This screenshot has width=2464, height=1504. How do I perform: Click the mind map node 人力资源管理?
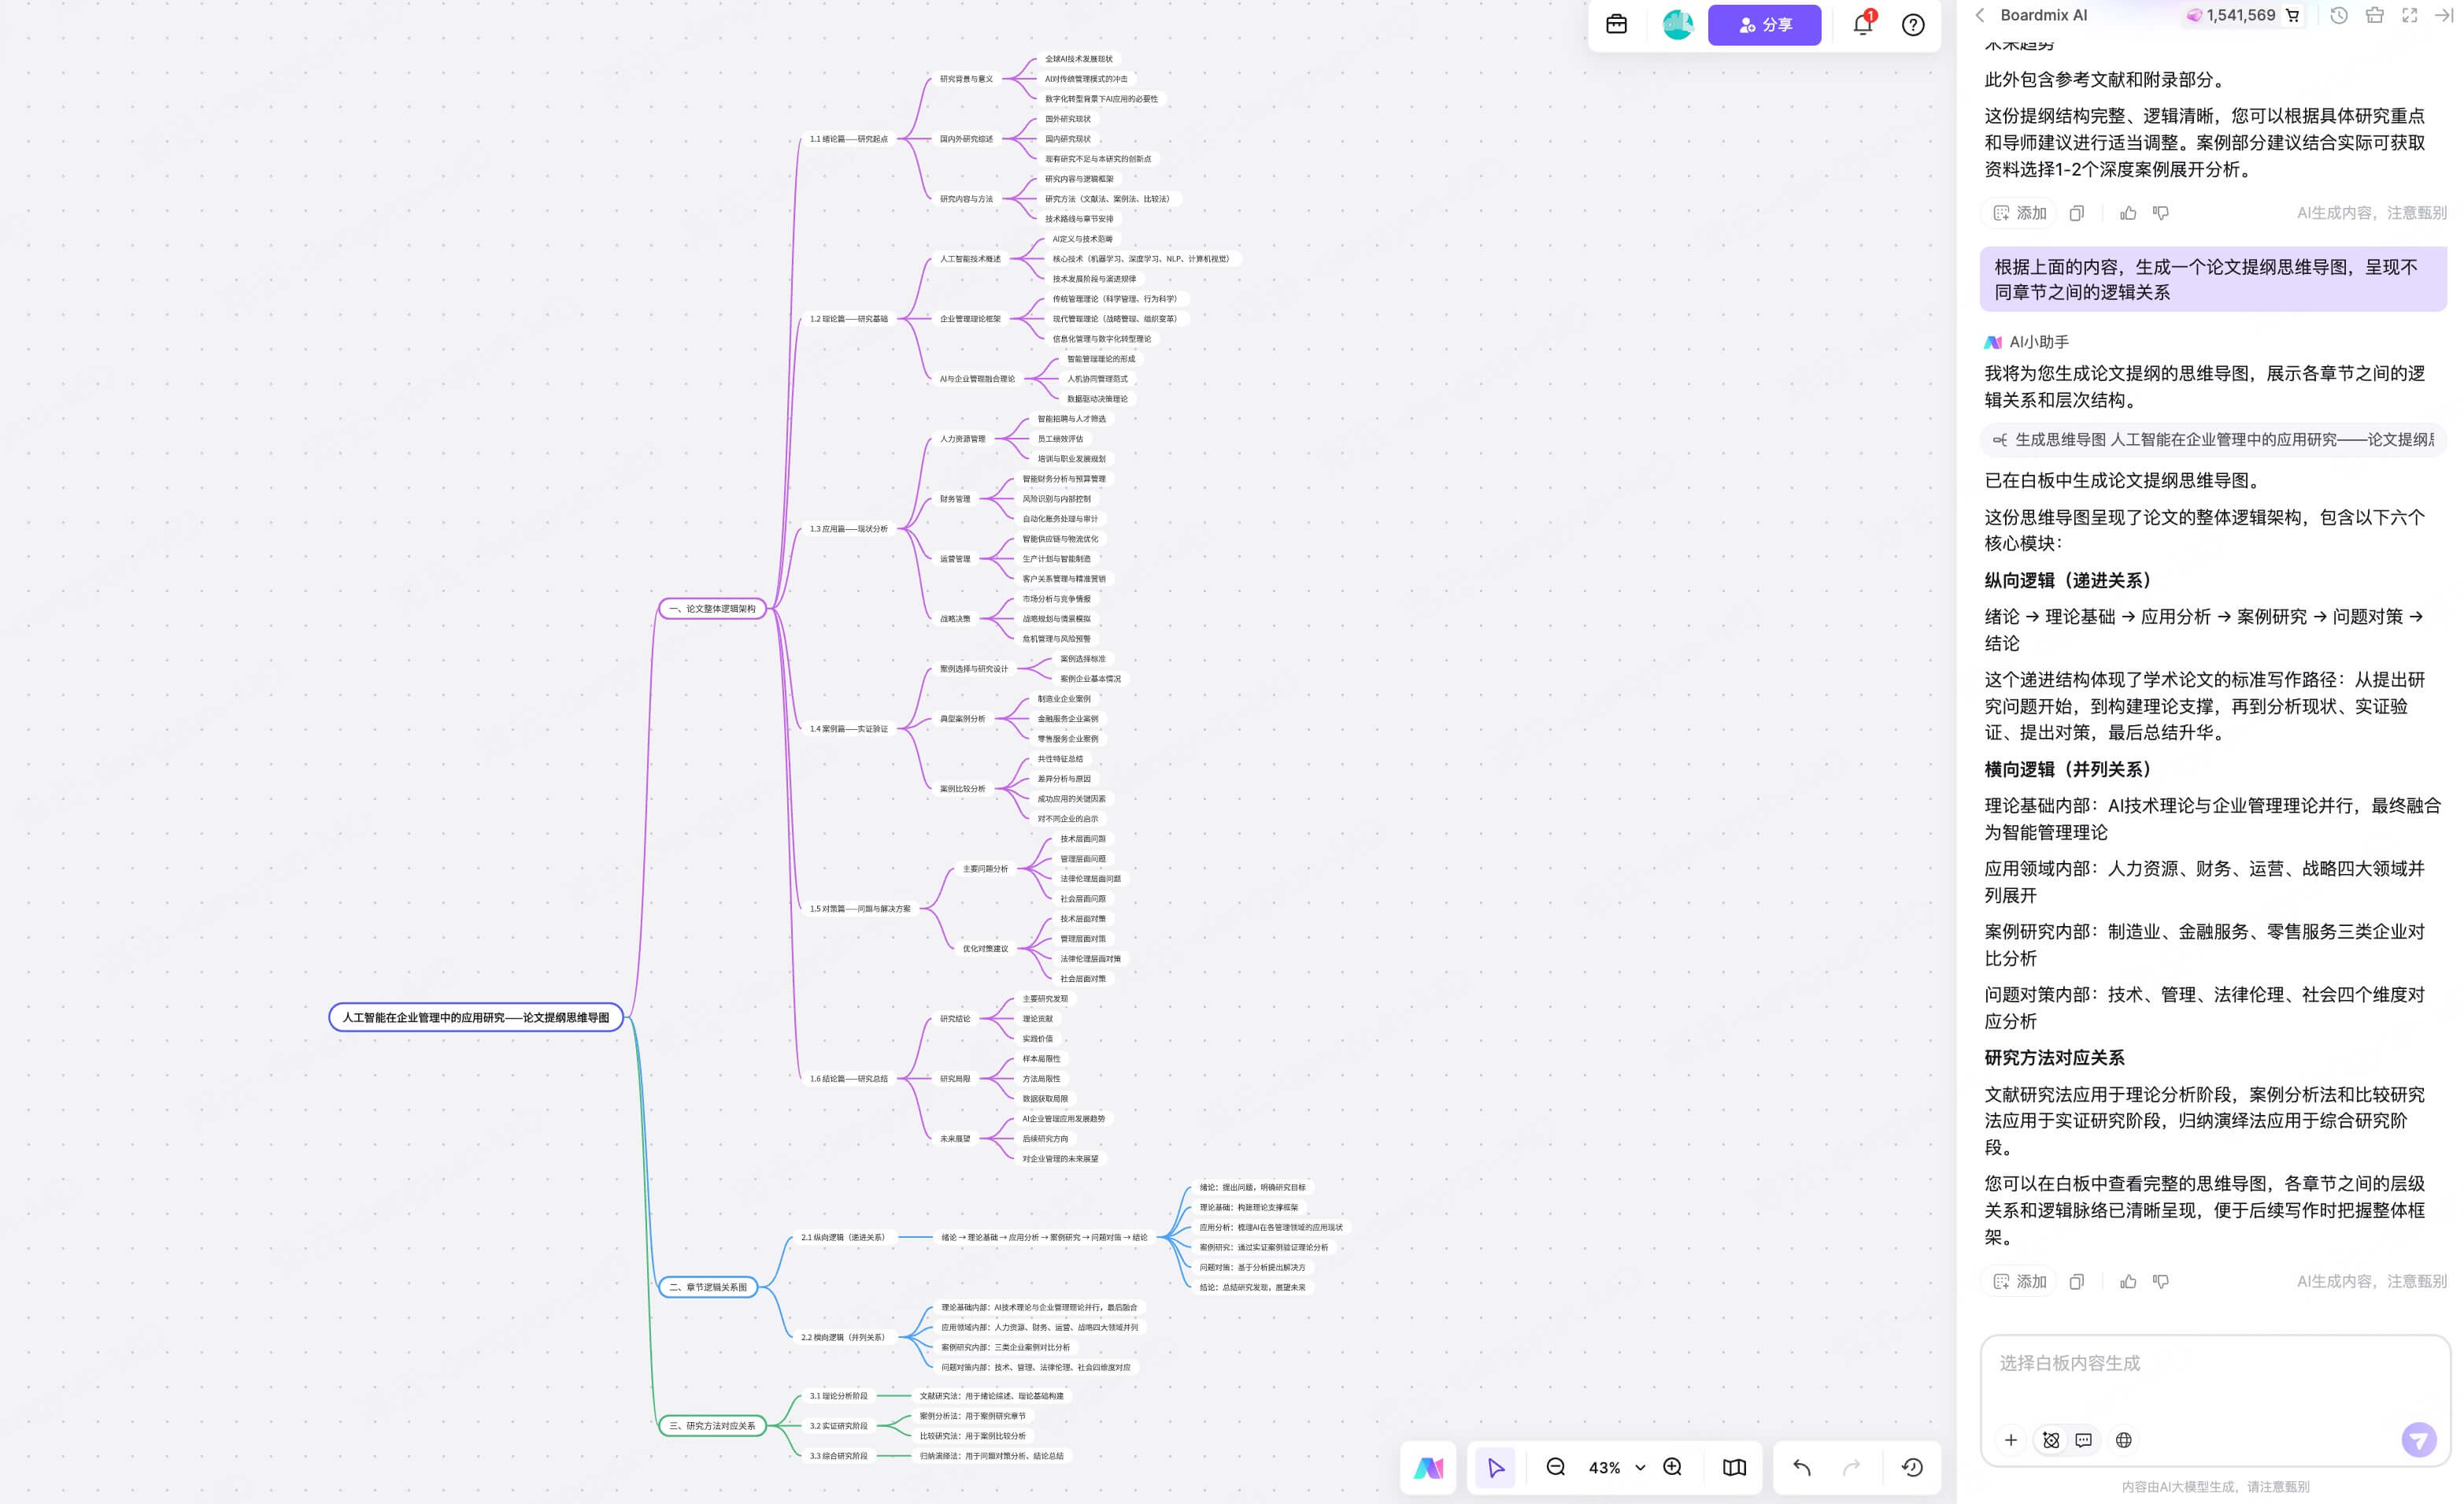pos(962,439)
